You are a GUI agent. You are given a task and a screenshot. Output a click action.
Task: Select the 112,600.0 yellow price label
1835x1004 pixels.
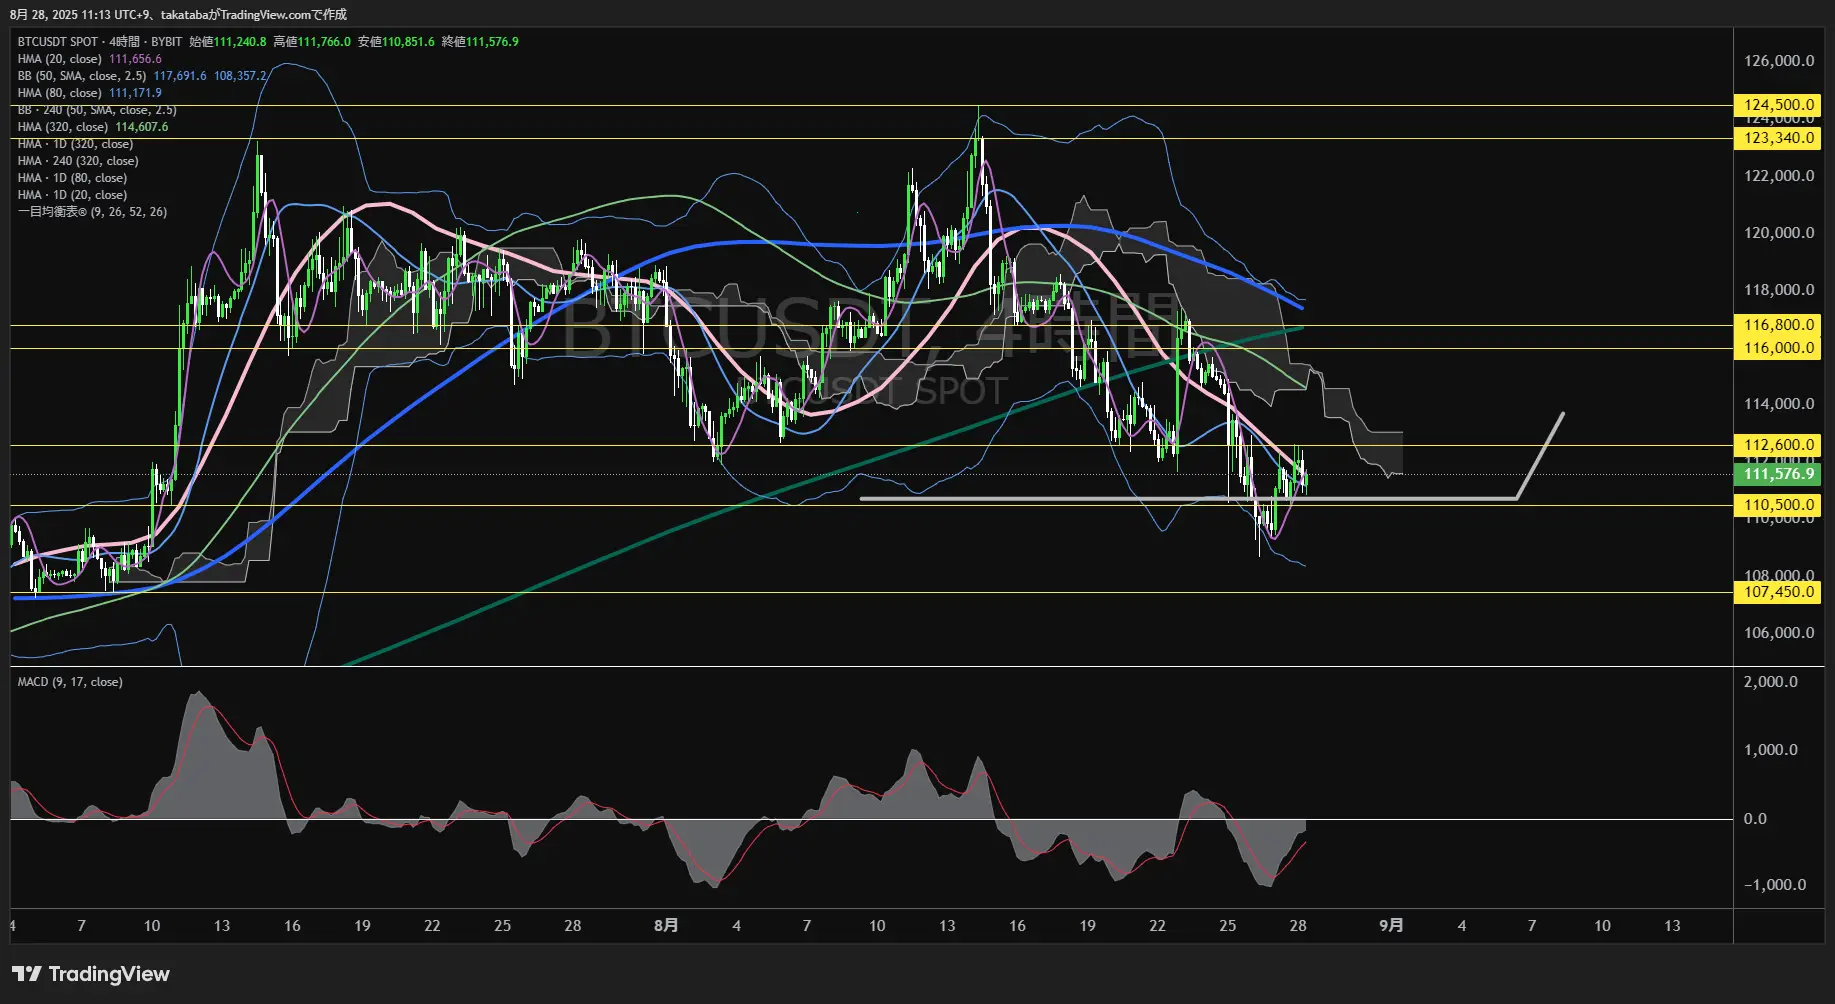[x=1778, y=445]
